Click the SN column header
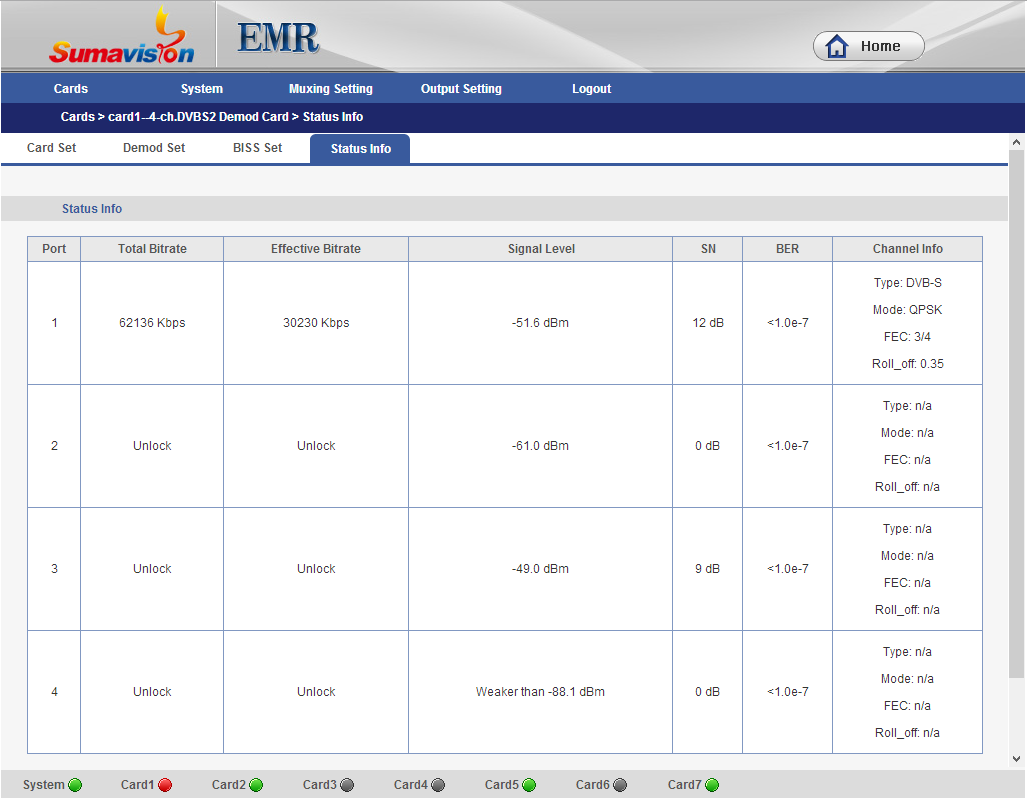Image resolution: width=1027 pixels, height=798 pixels. [708, 249]
